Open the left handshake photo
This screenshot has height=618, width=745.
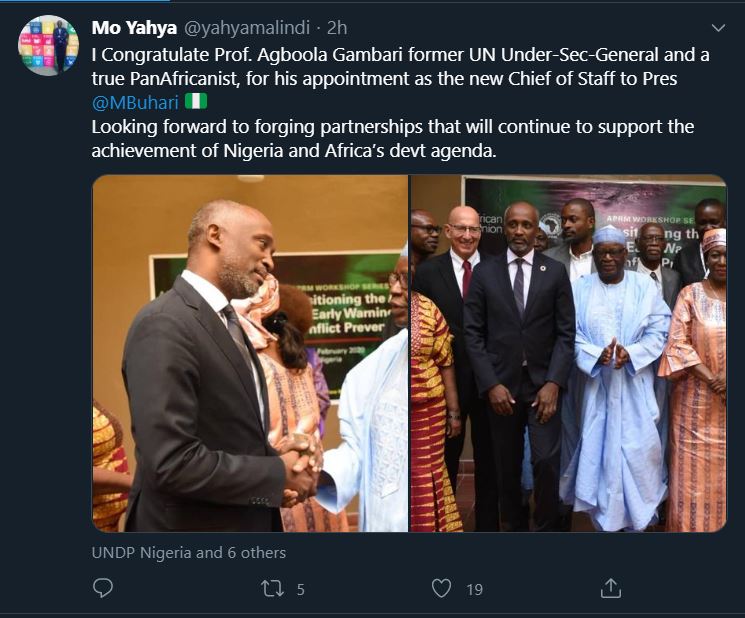click(250, 354)
